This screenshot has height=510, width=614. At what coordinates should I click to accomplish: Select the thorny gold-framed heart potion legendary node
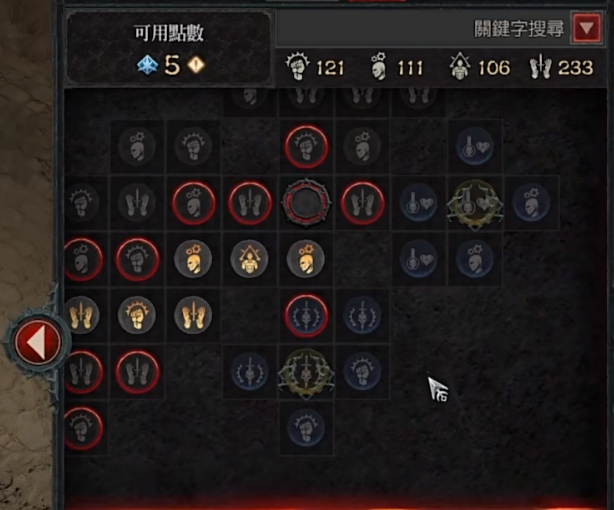(475, 204)
